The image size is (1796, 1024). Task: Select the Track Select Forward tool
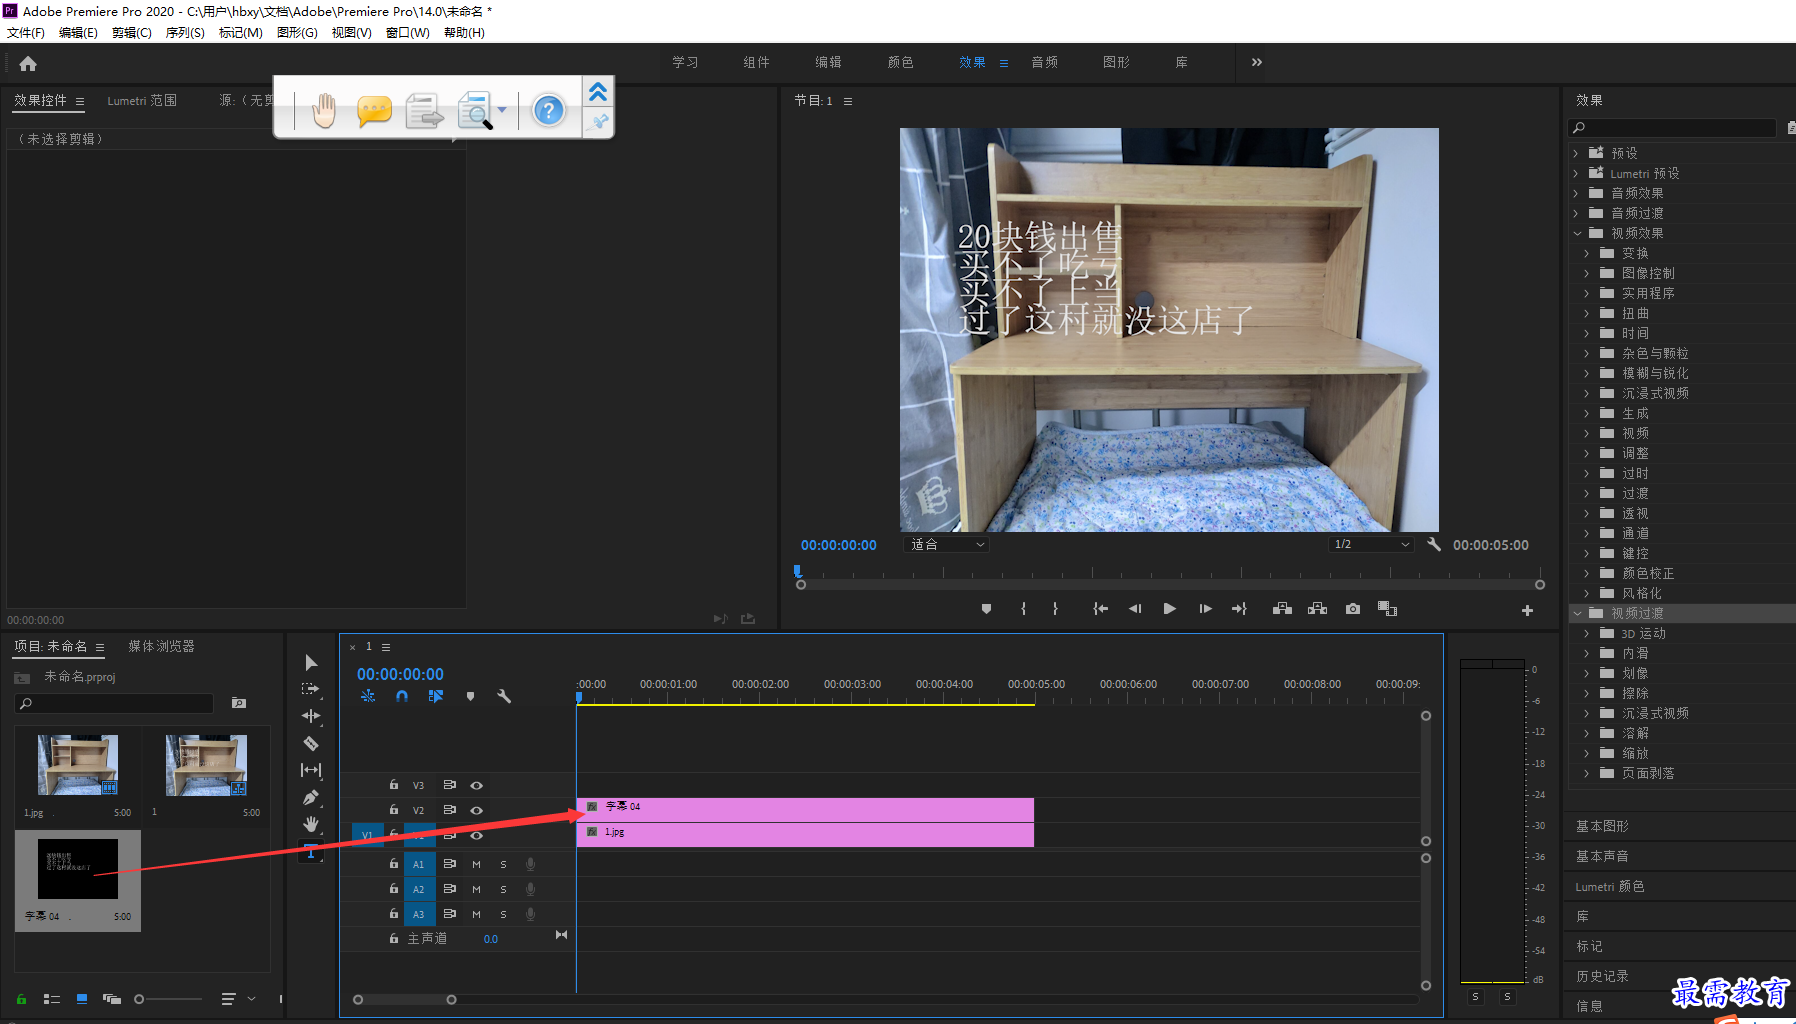pyautogui.click(x=311, y=689)
